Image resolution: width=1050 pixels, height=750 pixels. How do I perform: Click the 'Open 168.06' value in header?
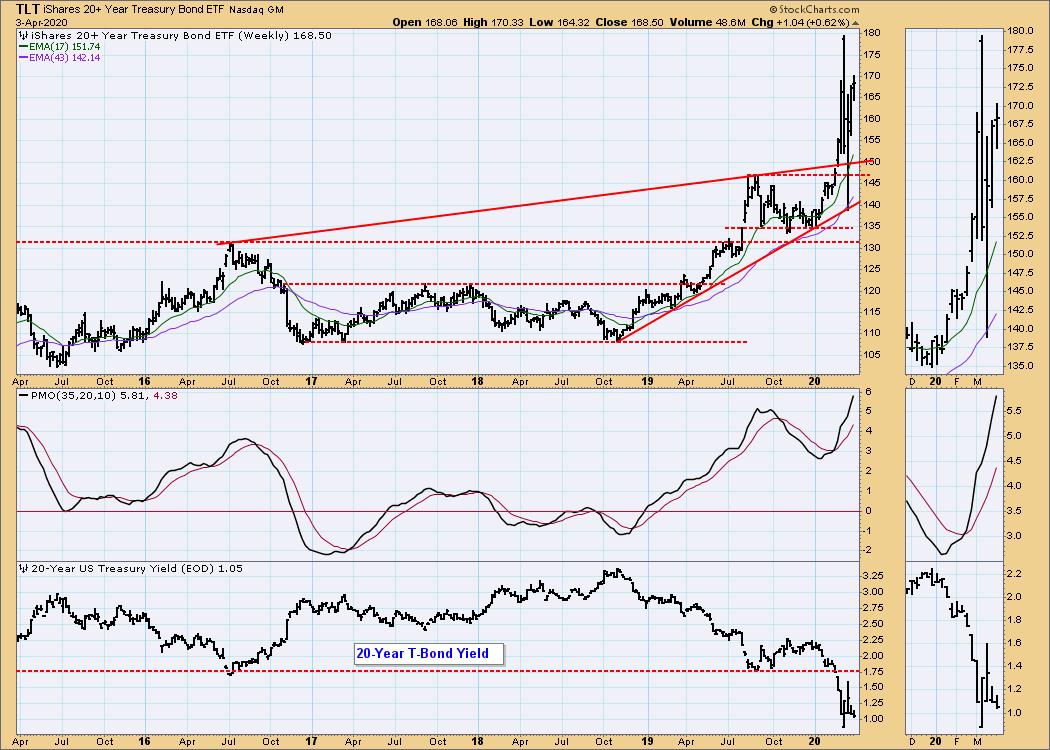point(425,22)
